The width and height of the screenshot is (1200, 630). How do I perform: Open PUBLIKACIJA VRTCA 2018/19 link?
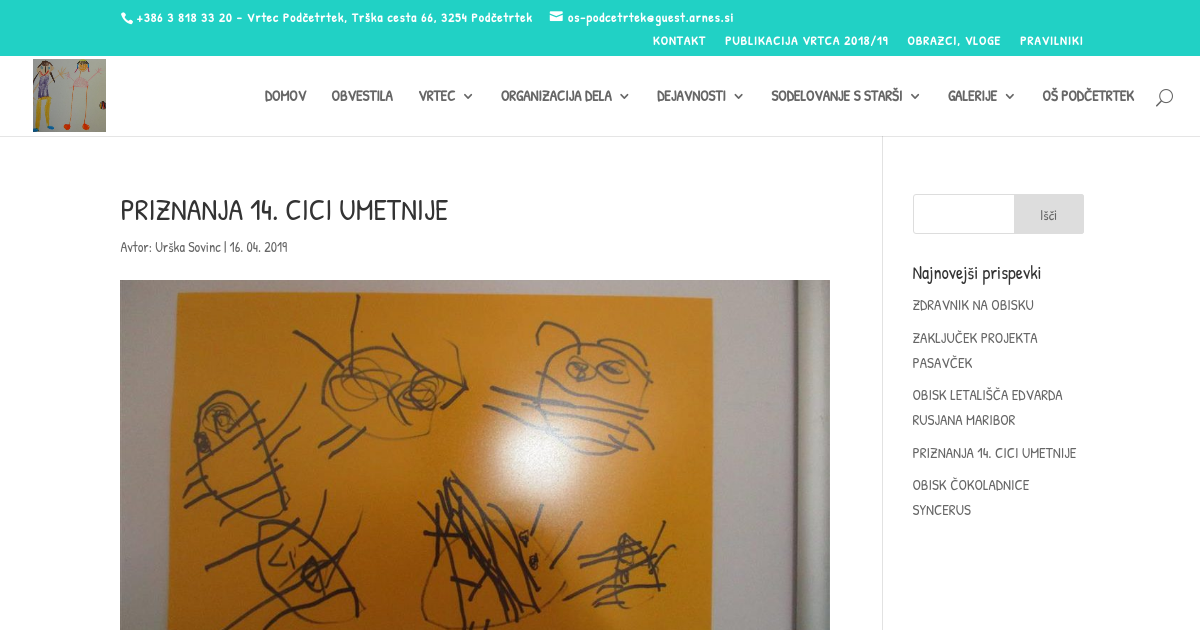806,41
